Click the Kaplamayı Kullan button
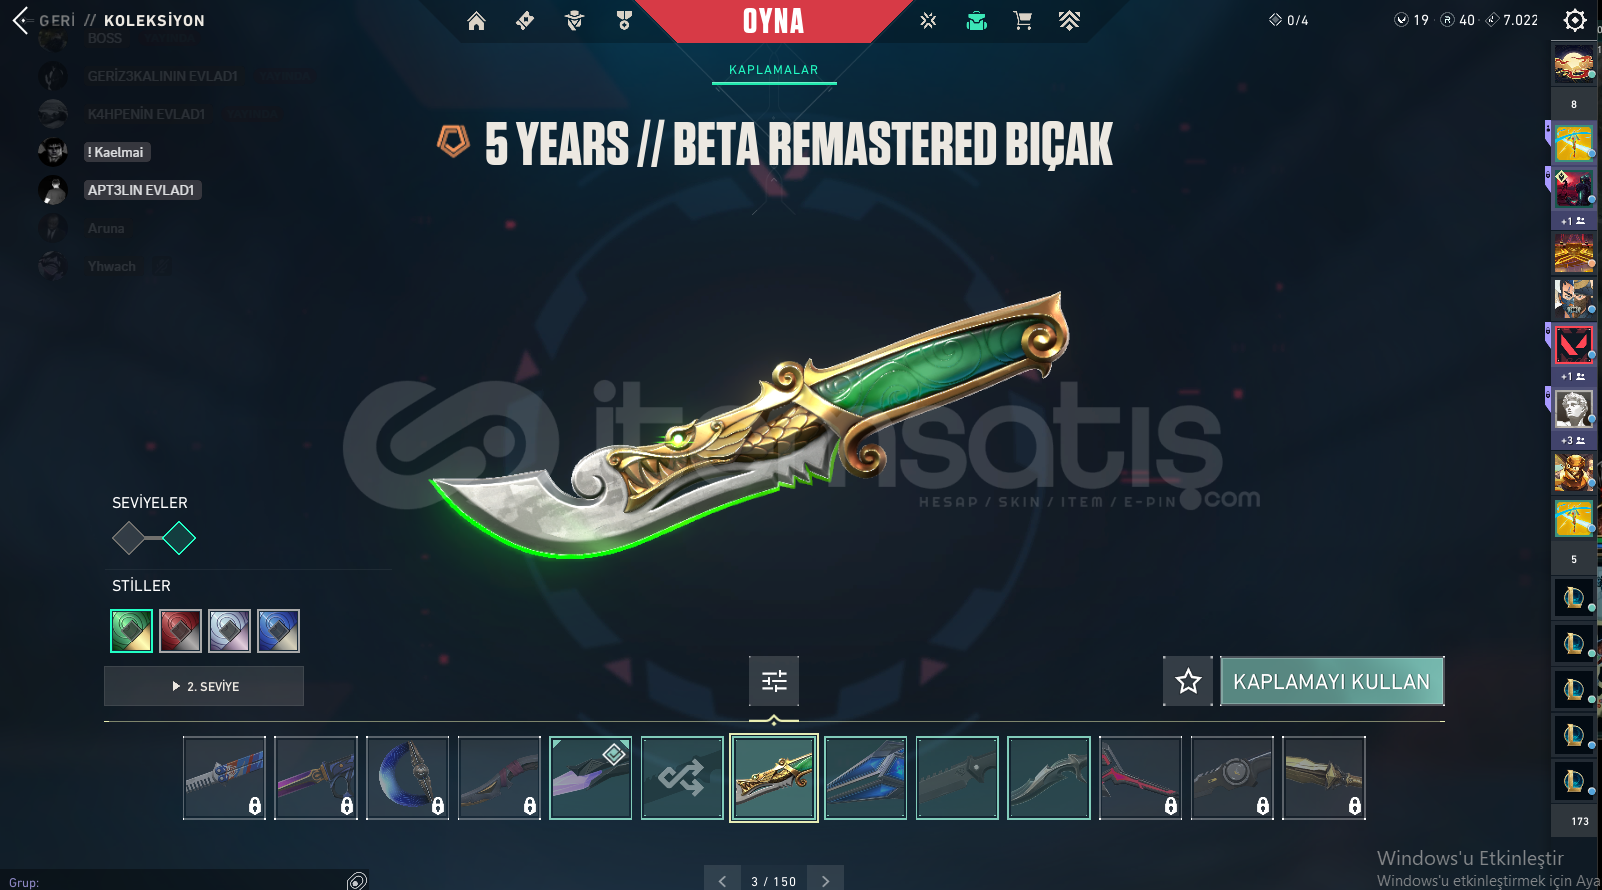 [1332, 681]
